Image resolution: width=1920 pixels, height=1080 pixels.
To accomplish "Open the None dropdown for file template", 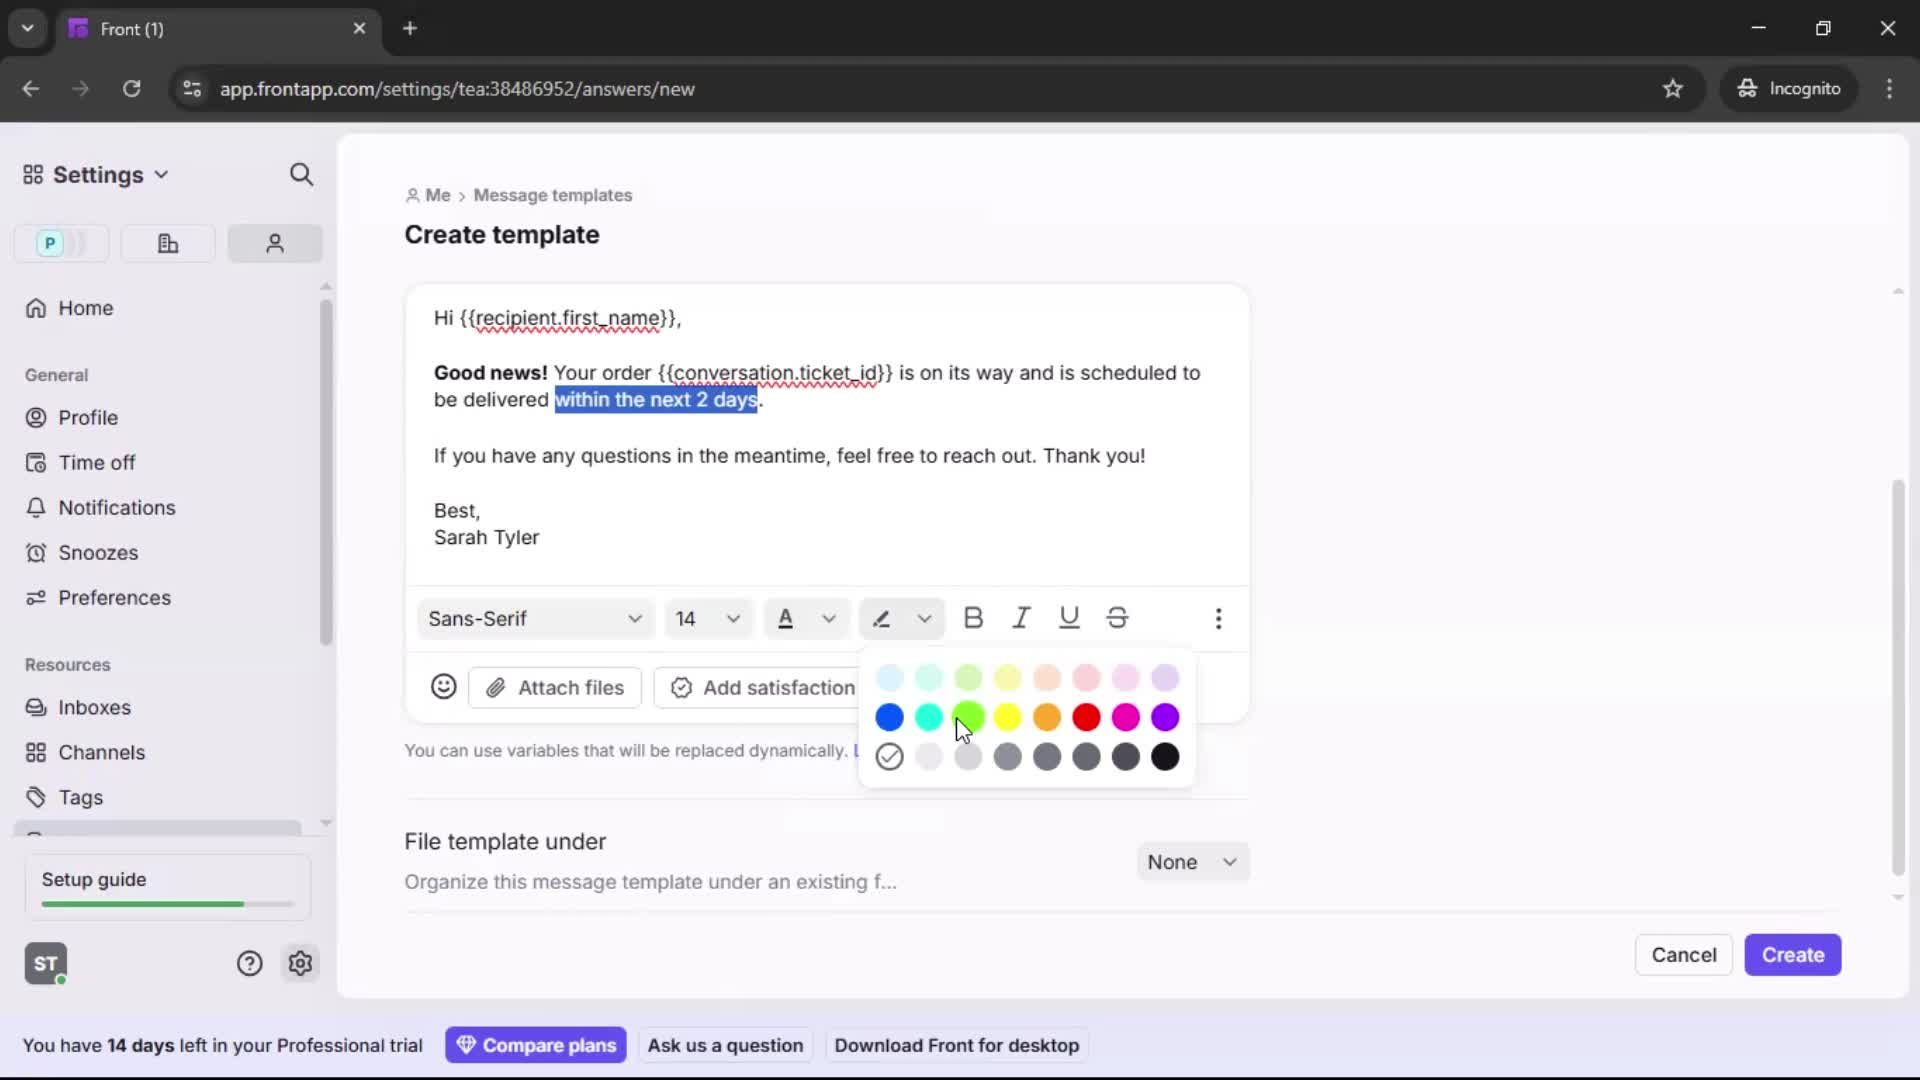I will pyautogui.click(x=1192, y=861).
